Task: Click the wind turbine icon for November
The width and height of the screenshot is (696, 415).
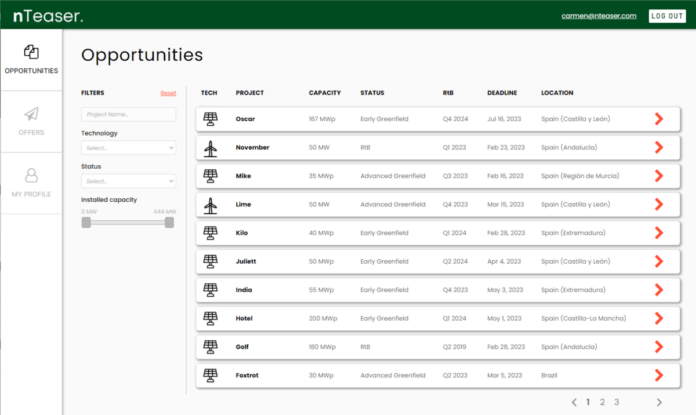Action: click(x=210, y=147)
